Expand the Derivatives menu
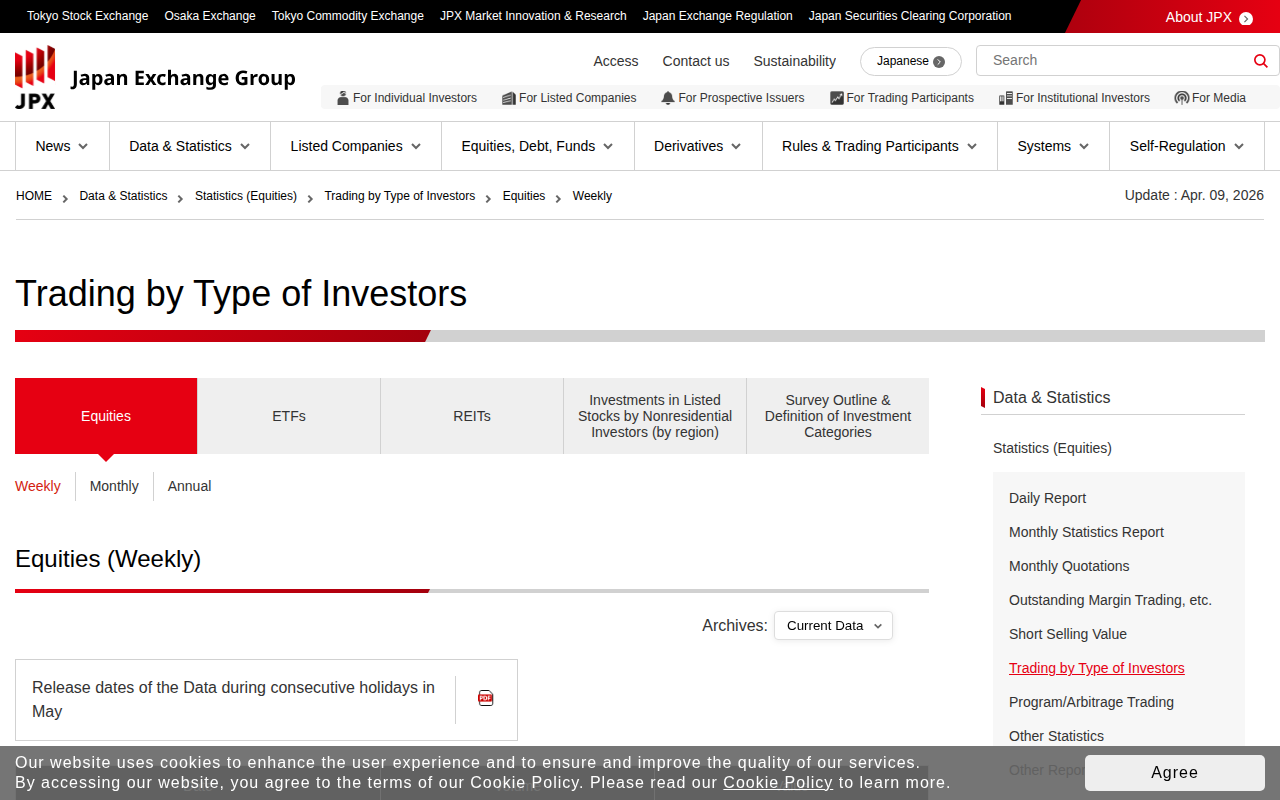Viewport: 1280px width, 800px height. (x=698, y=146)
